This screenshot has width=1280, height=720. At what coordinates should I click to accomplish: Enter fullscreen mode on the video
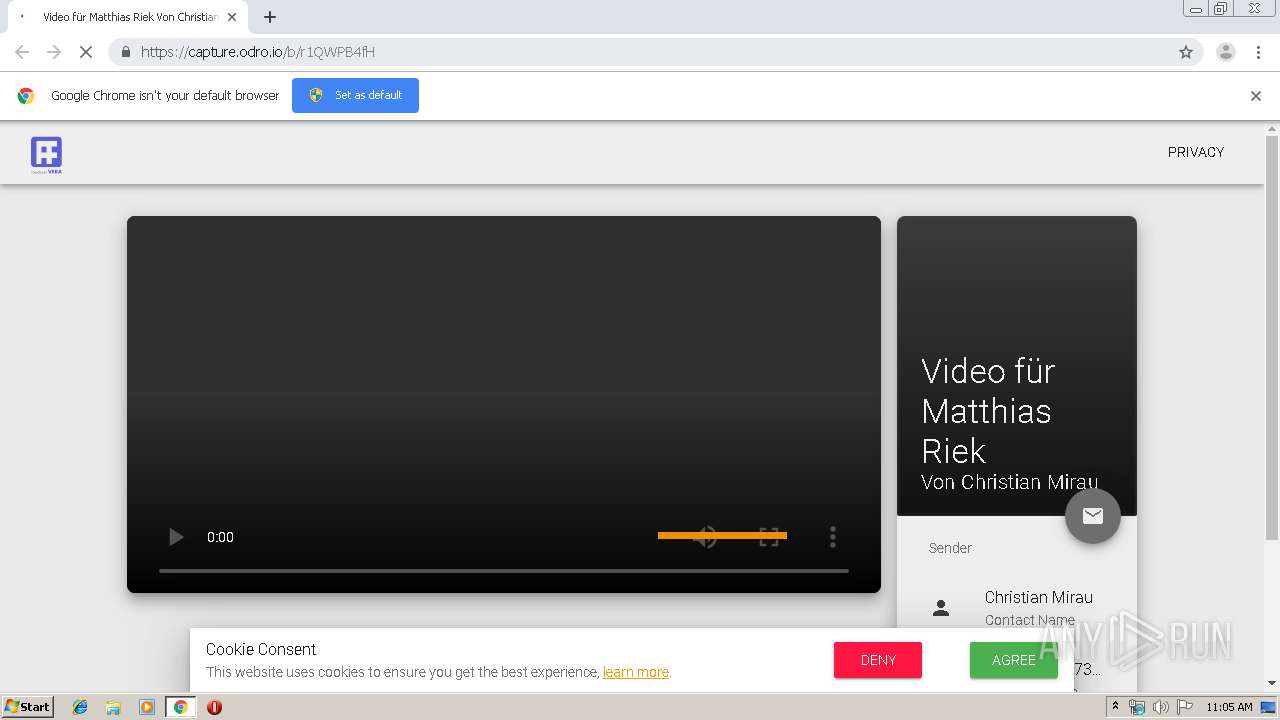coord(769,537)
